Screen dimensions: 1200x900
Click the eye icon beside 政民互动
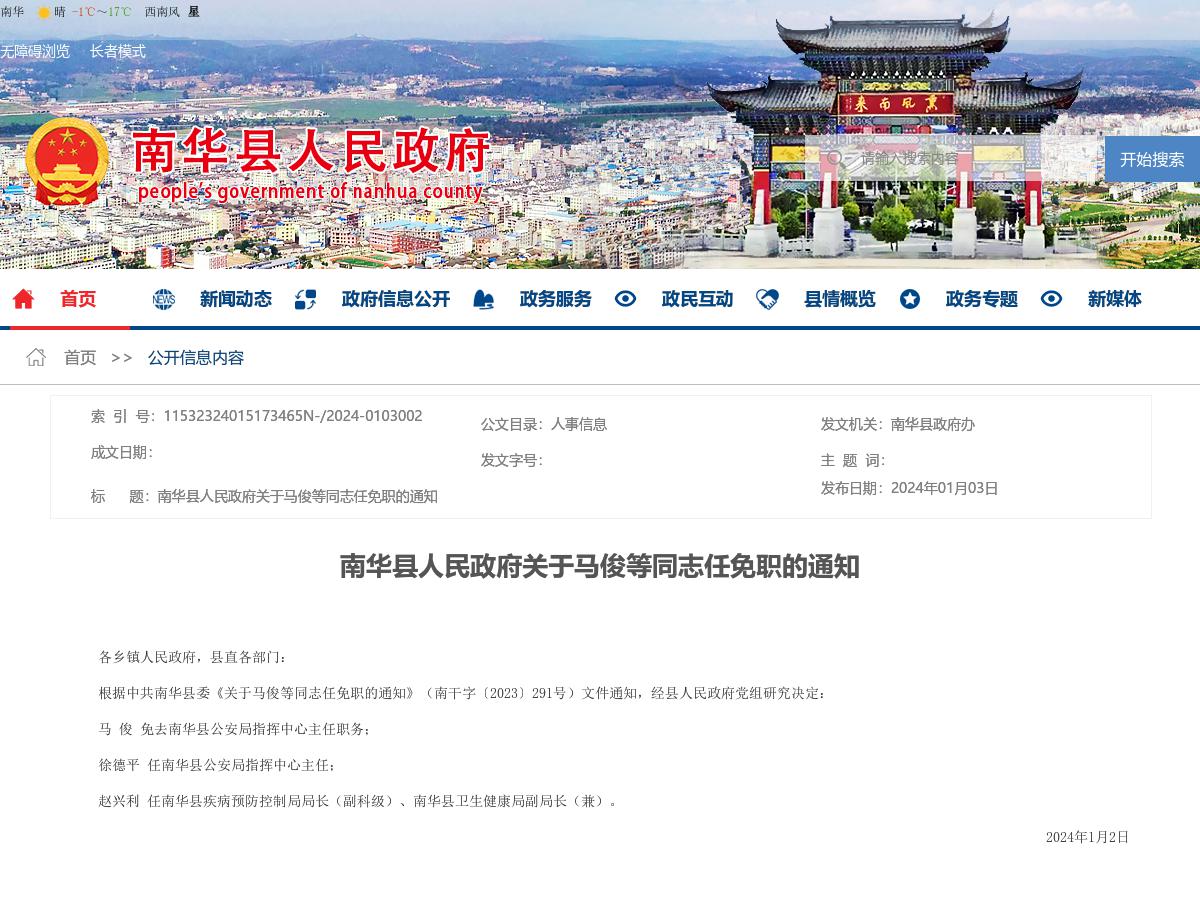click(625, 299)
